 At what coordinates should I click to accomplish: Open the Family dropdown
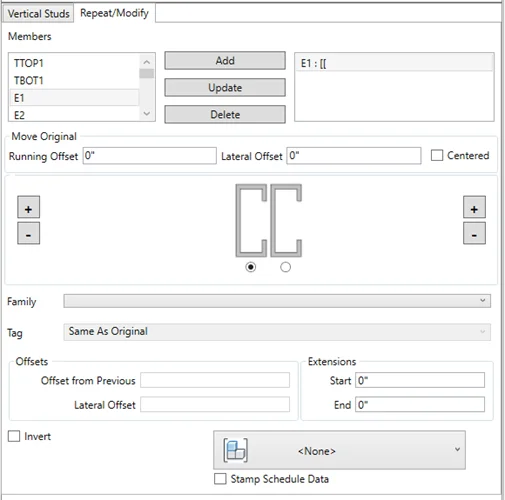[x=277, y=301]
